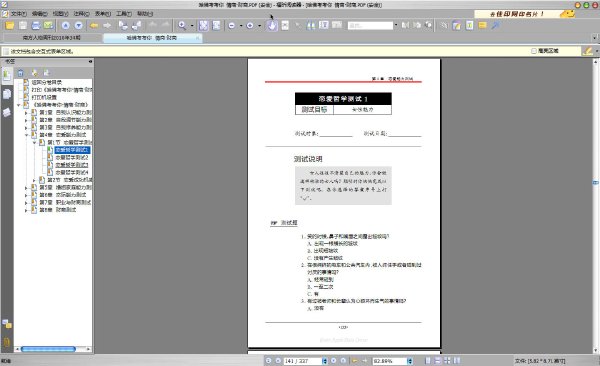The width and height of the screenshot is (600, 366).
Task: Expand the 第2章 bookmark node
Action: [26, 120]
